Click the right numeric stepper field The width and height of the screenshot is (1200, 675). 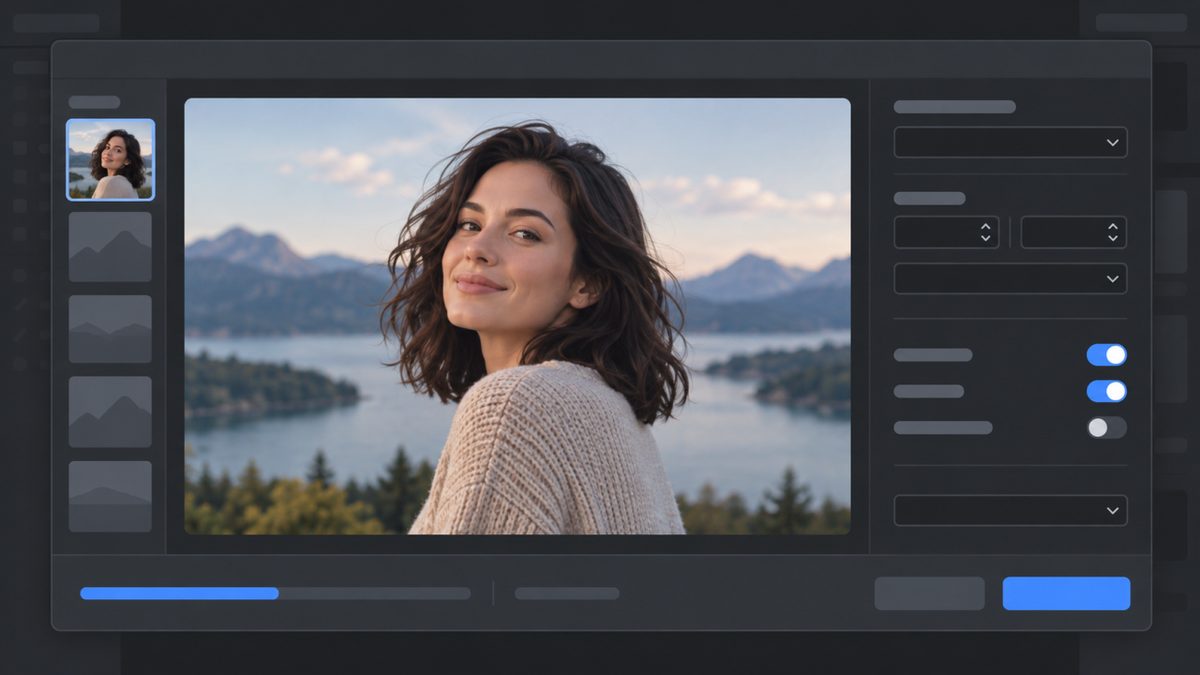1073,232
